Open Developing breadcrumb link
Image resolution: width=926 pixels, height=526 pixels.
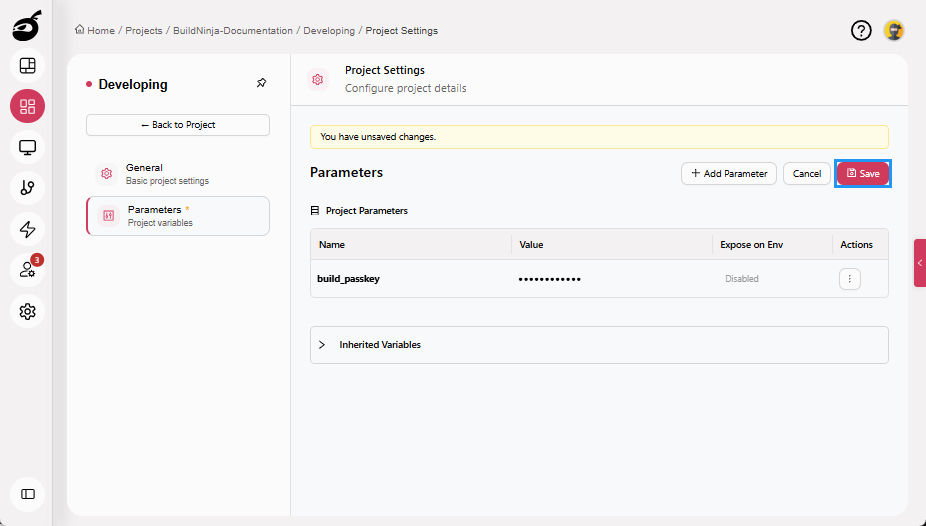(x=329, y=30)
